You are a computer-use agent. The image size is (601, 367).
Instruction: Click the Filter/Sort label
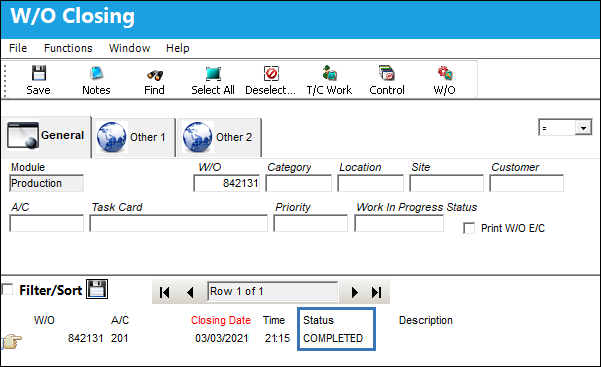click(51, 290)
